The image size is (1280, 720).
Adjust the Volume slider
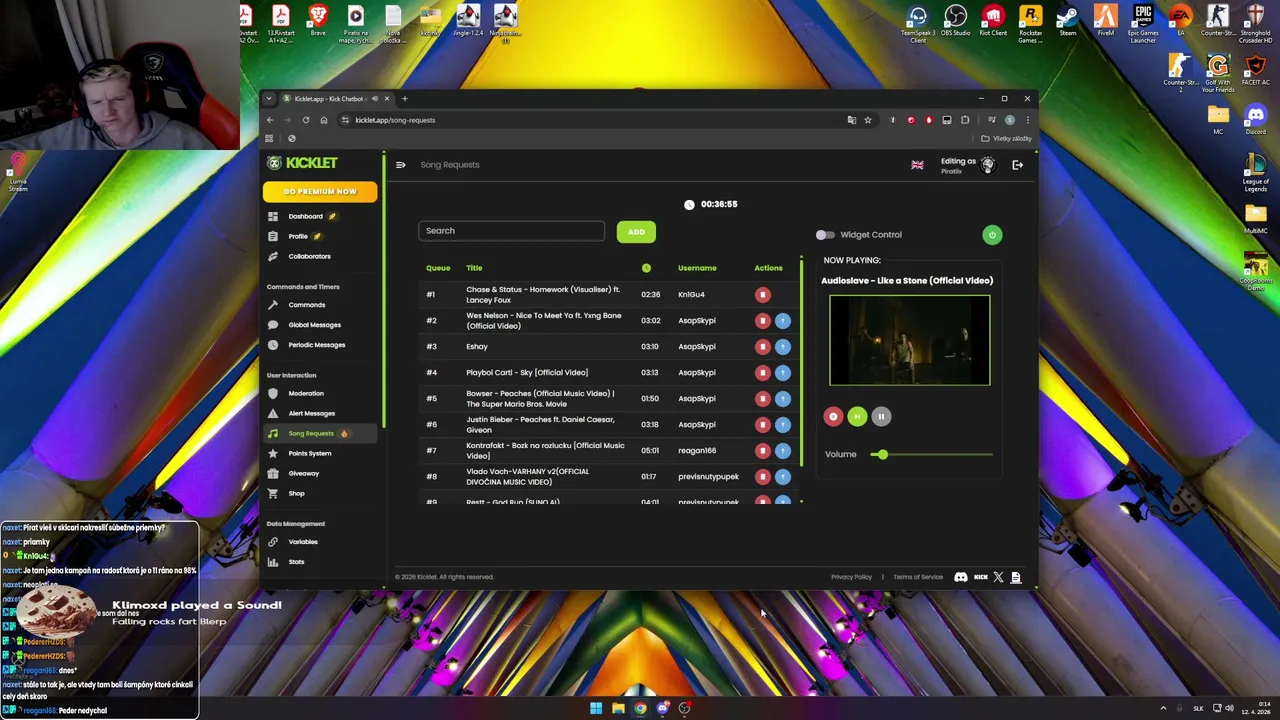930,454
